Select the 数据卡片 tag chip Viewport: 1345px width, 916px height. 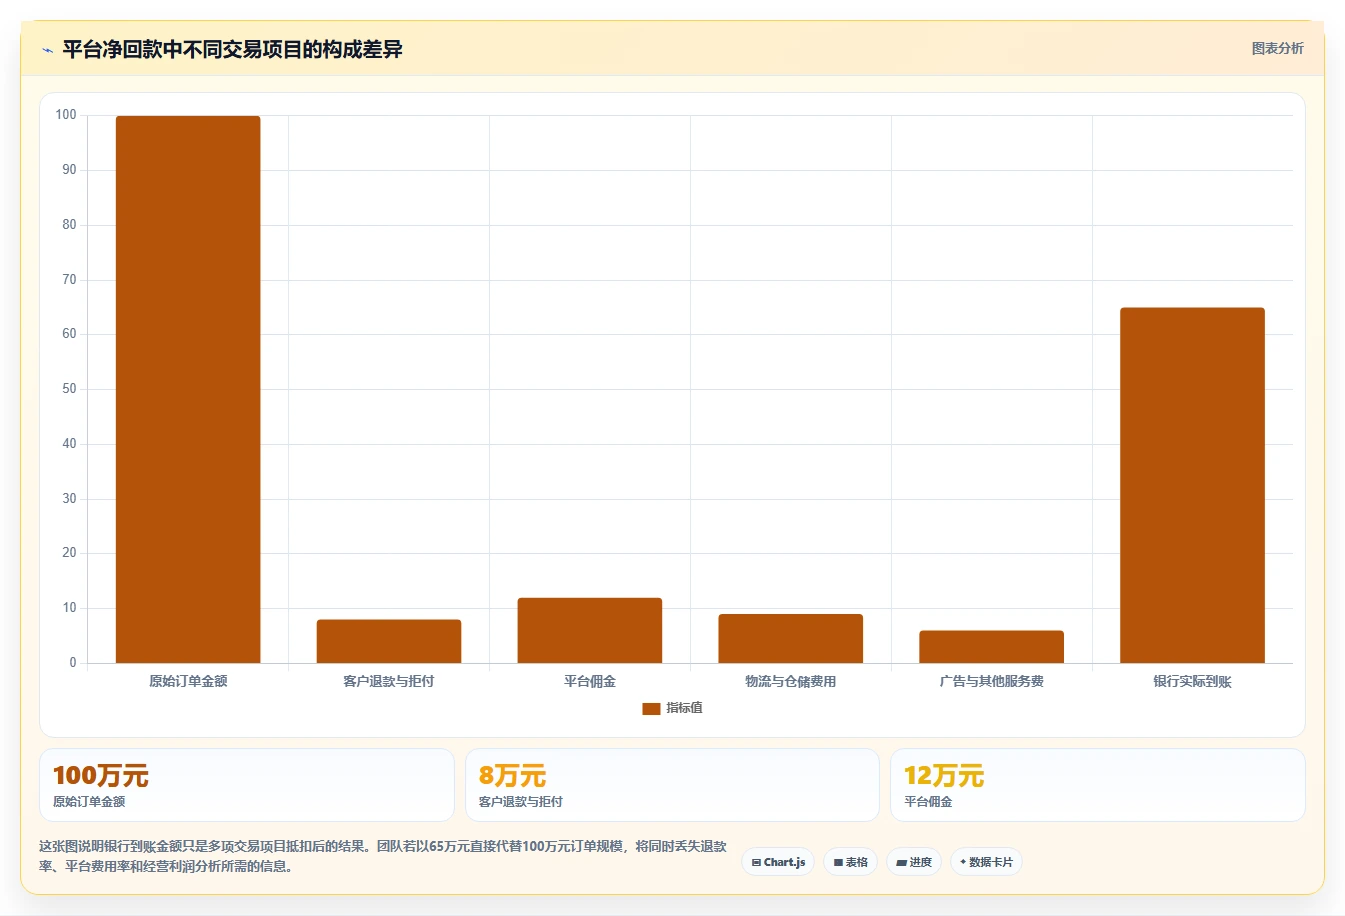pos(986,862)
